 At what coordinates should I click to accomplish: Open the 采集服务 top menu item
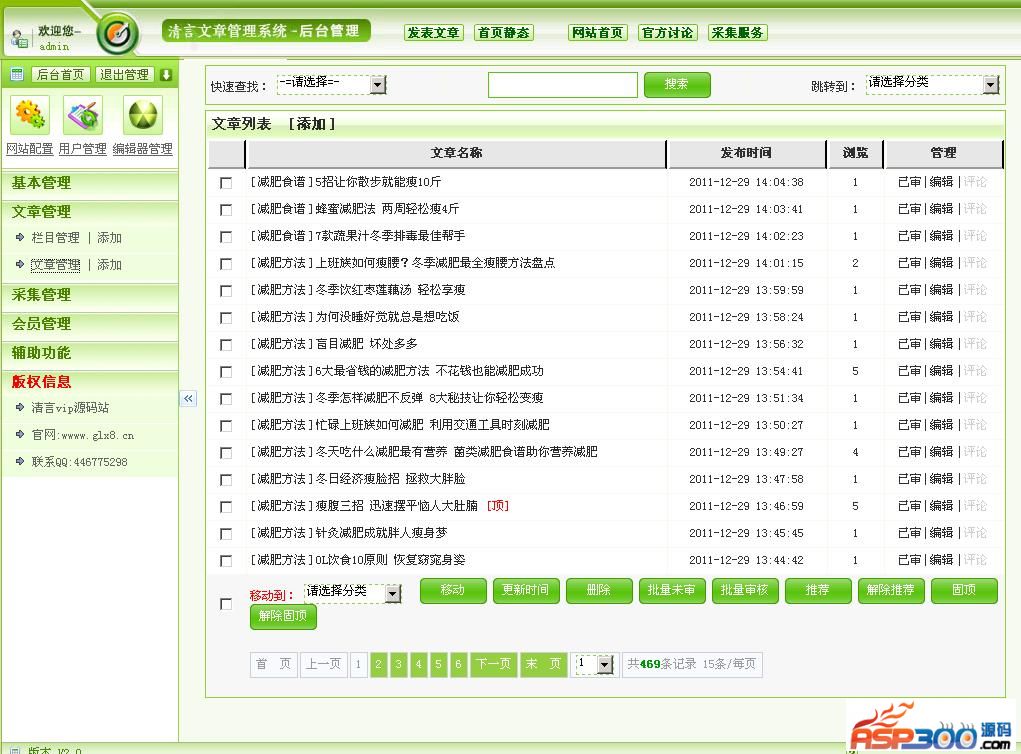(x=737, y=33)
